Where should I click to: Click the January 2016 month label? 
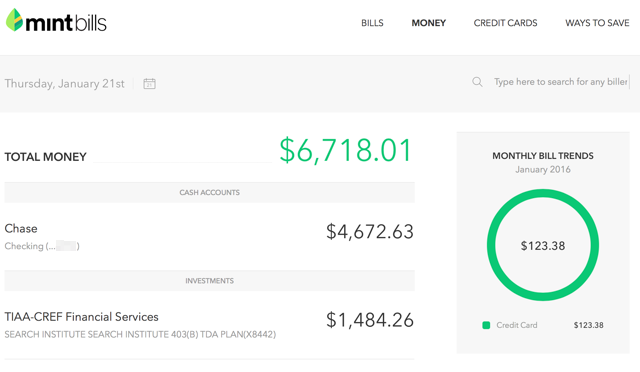[543, 169]
